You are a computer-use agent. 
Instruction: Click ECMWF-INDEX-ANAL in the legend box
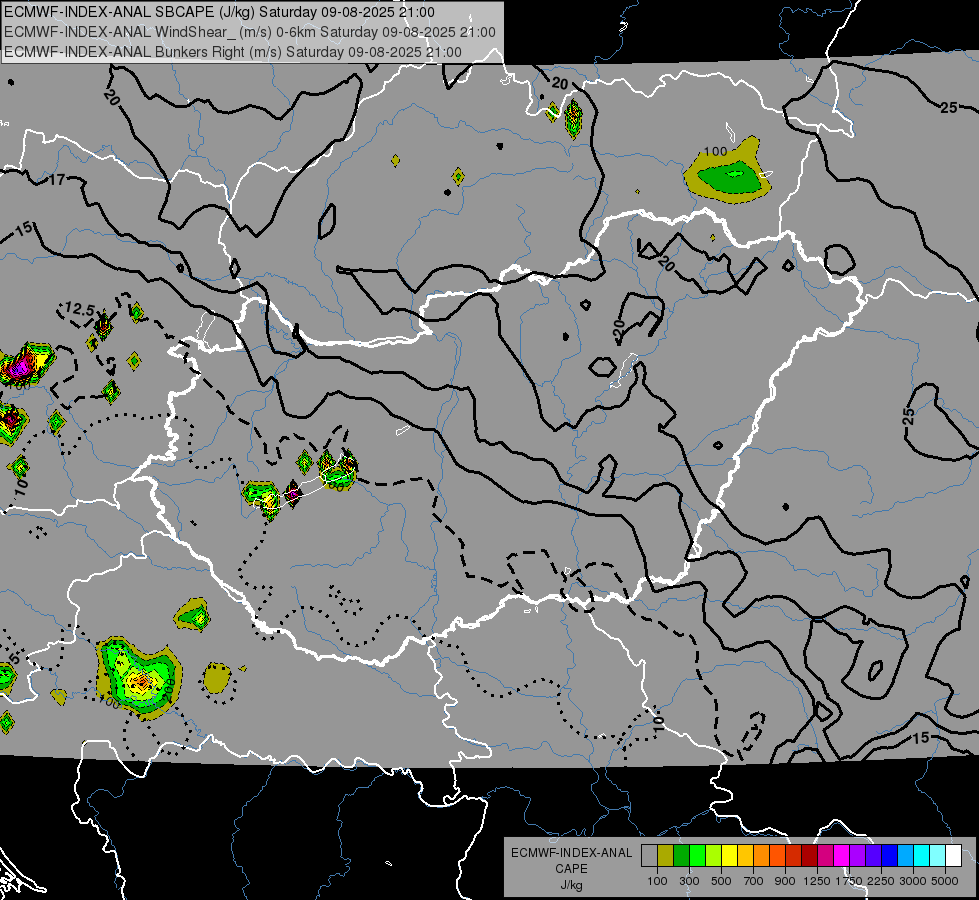point(571,853)
